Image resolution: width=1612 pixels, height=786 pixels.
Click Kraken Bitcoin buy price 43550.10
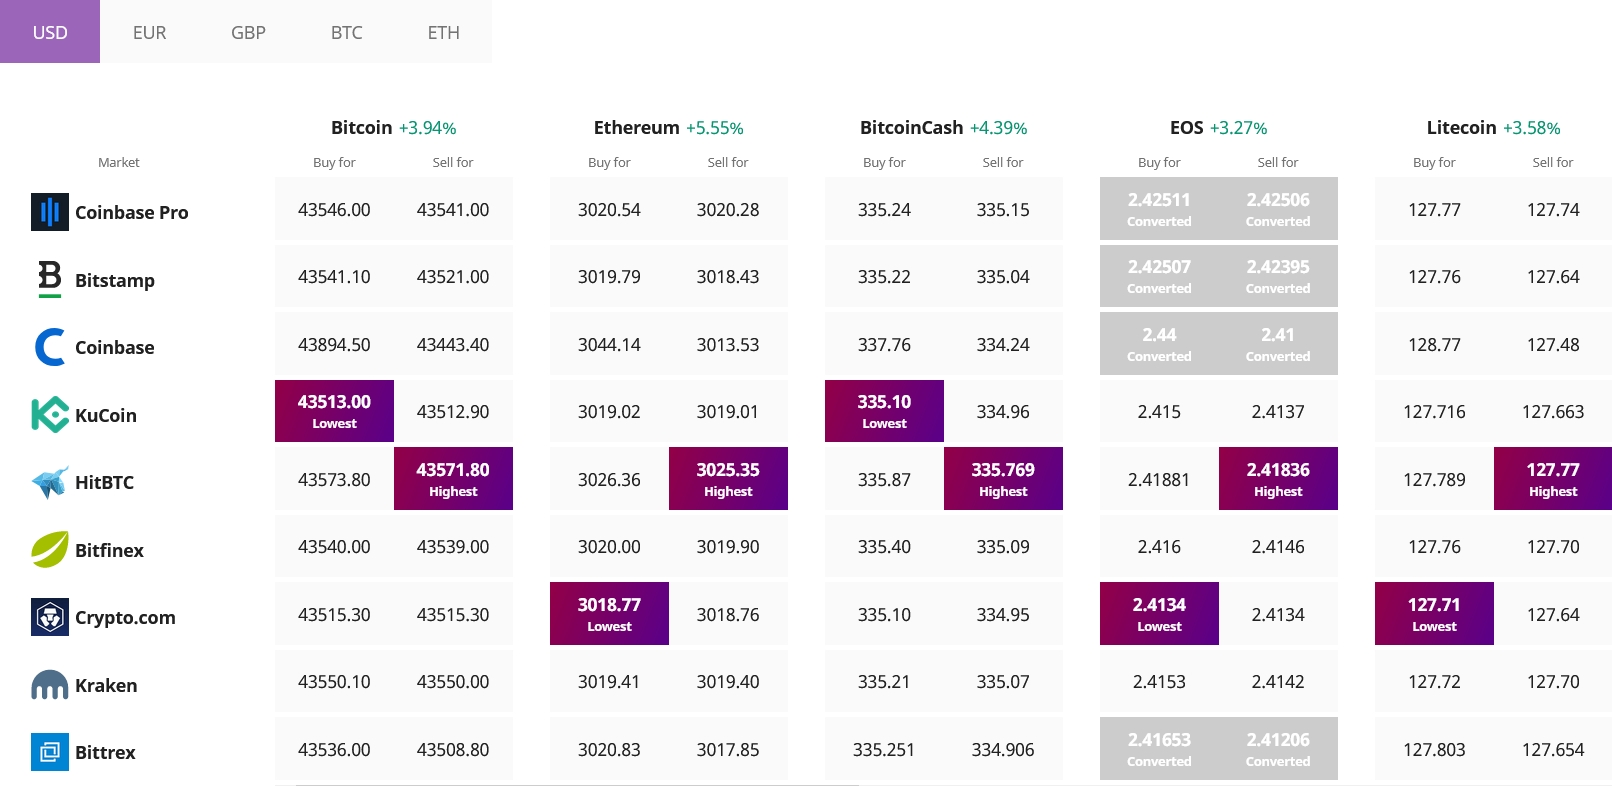334,682
